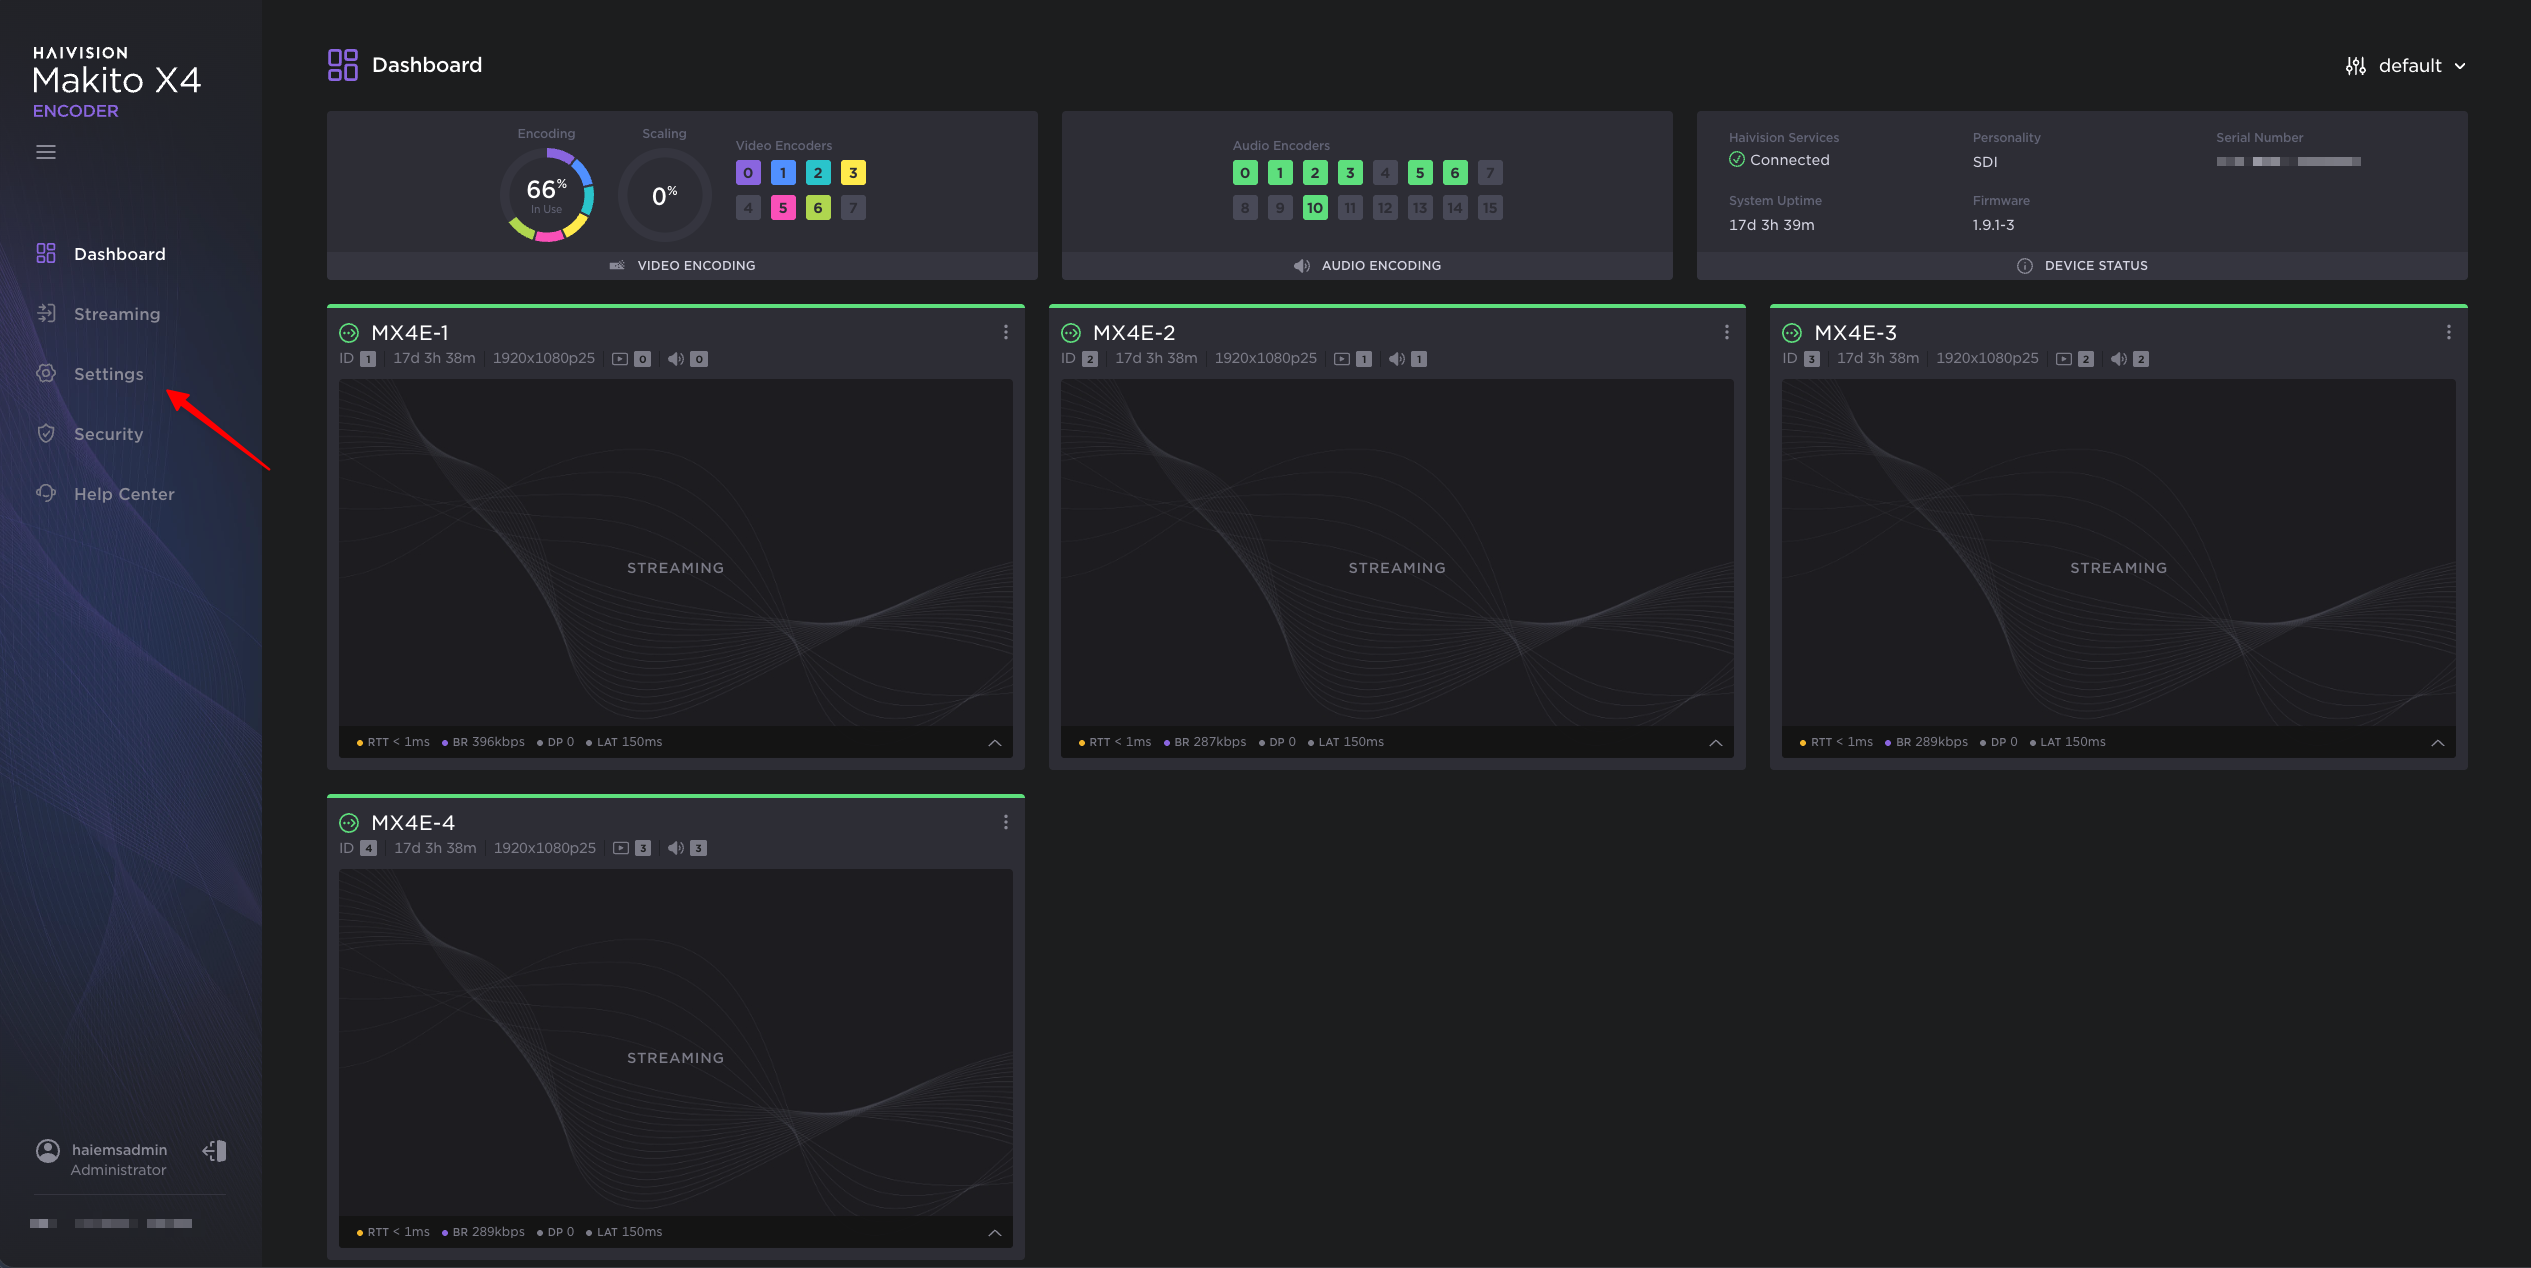Click MX4E-2 video encoder icon

point(1342,359)
